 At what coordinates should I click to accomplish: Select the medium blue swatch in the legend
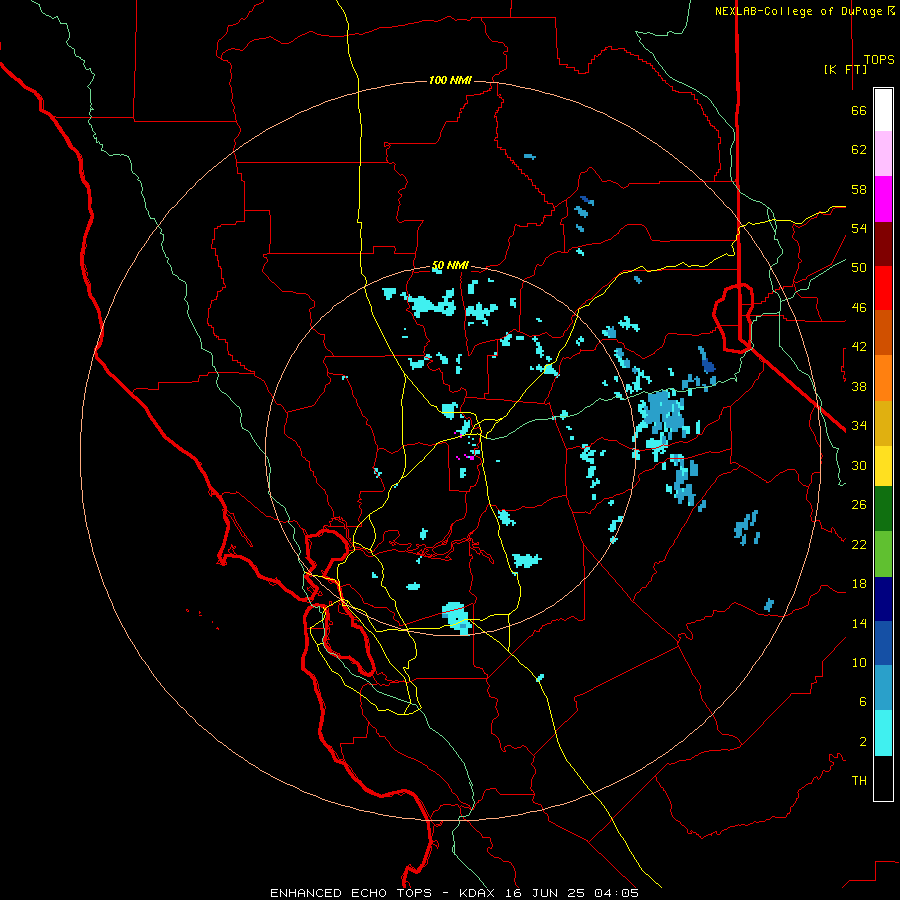883,643
